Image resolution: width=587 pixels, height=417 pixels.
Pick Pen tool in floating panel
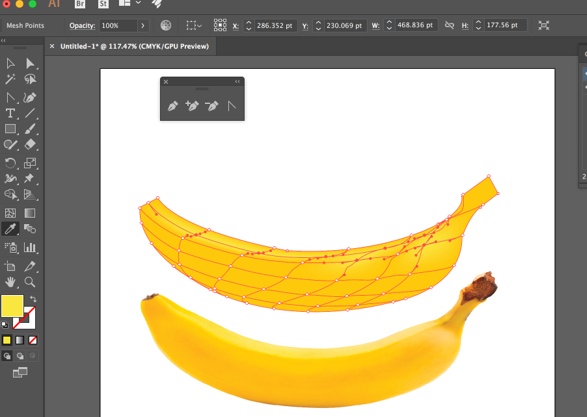pyautogui.click(x=173, y=106)
